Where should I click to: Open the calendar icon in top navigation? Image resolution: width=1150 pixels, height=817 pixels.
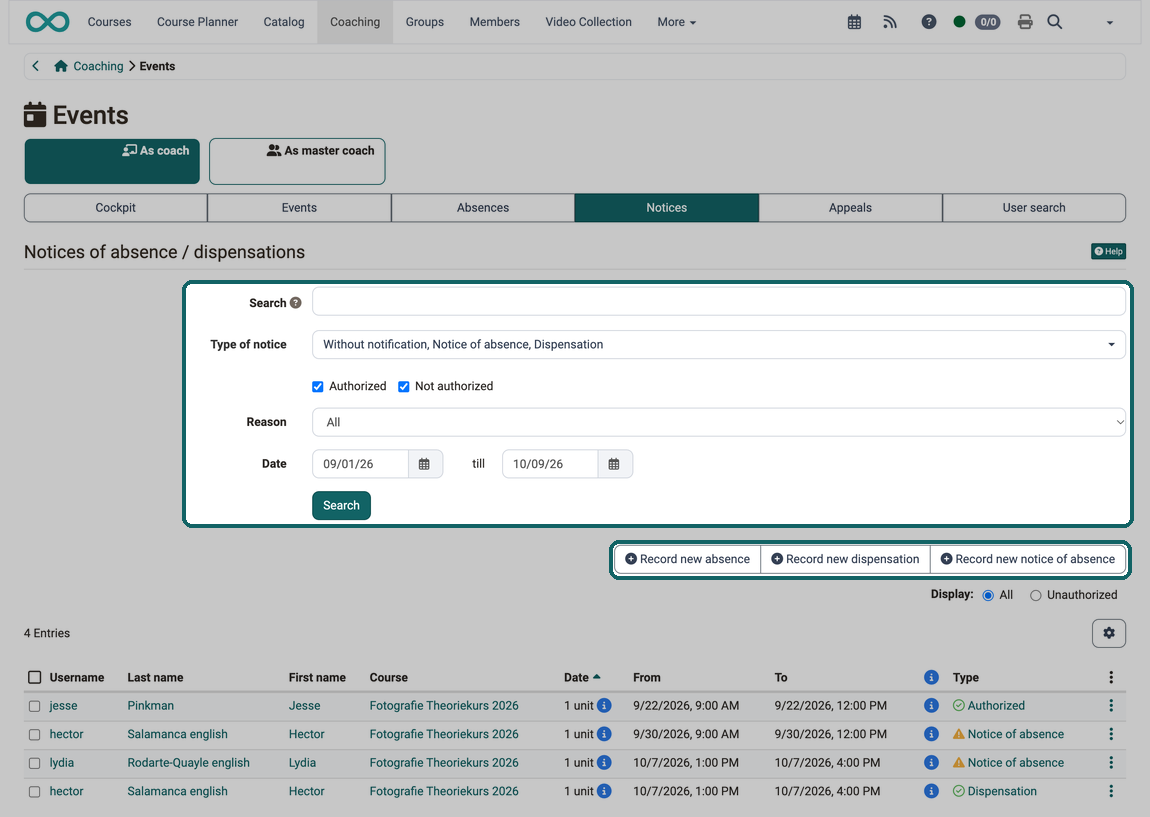(x=854, y=22)
